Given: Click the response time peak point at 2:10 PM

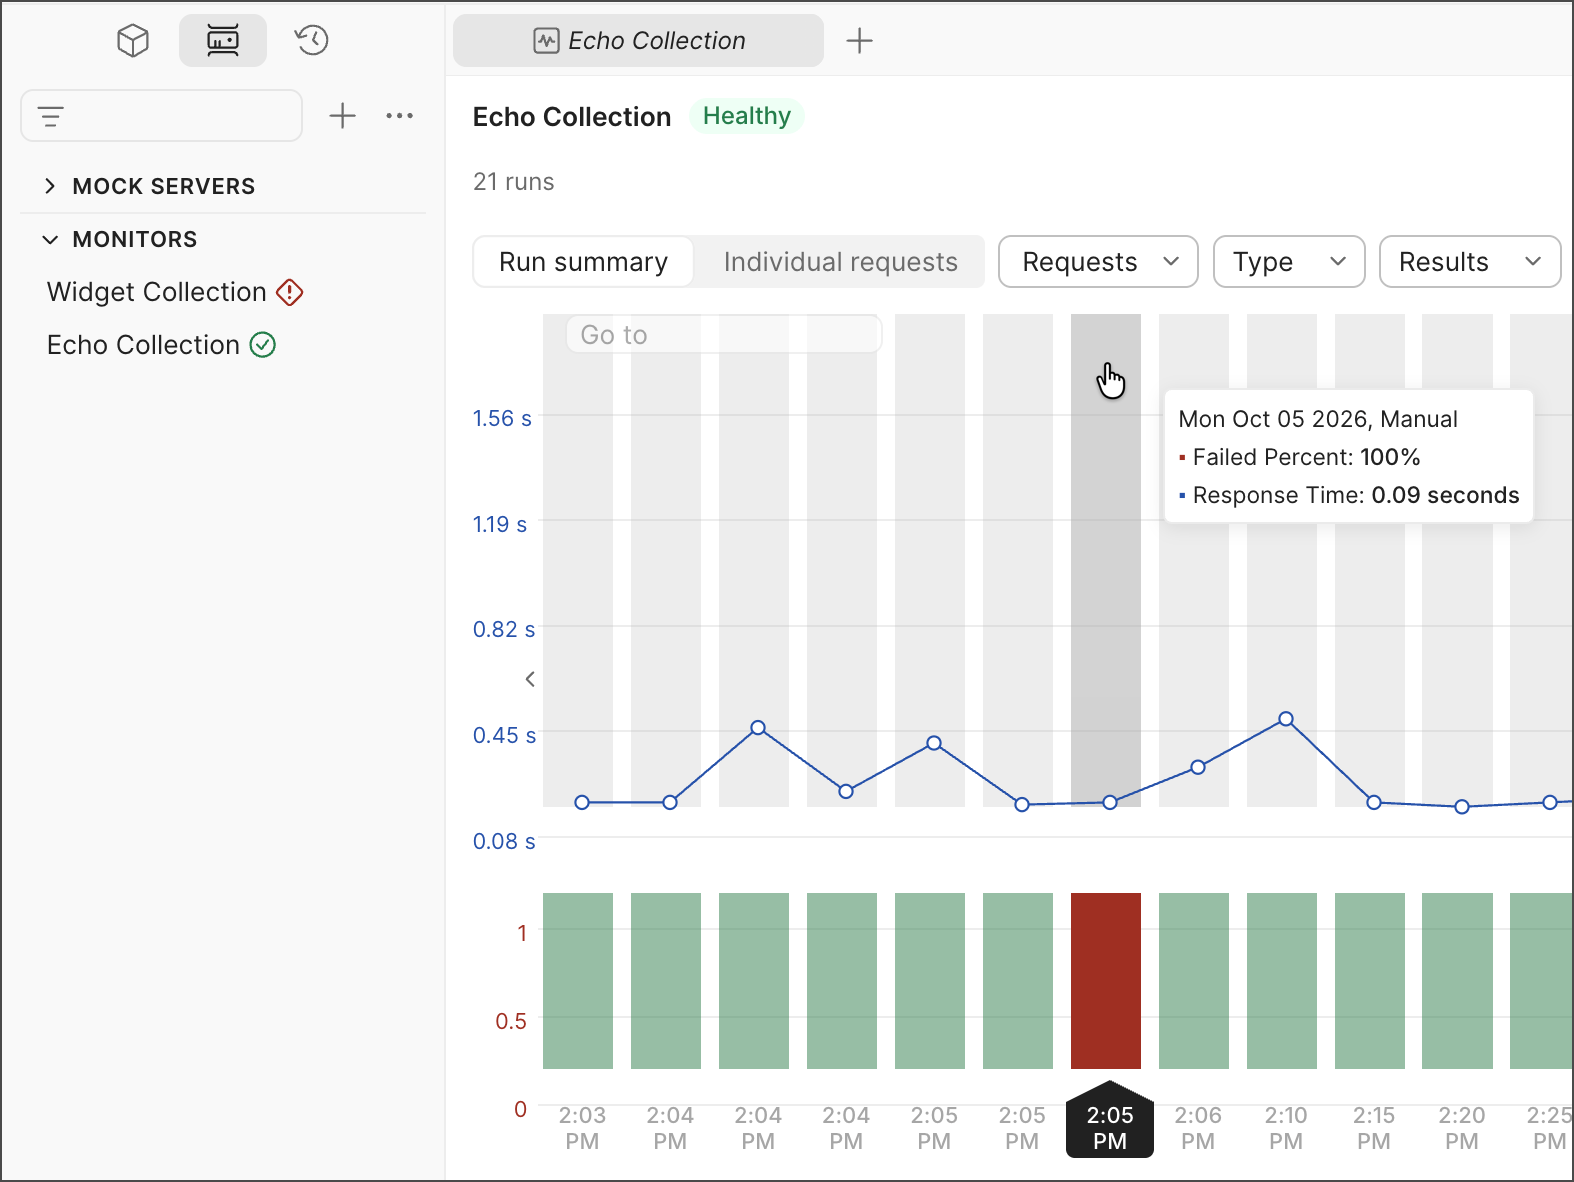Looking at the screenshot, I should [1286, 719].
